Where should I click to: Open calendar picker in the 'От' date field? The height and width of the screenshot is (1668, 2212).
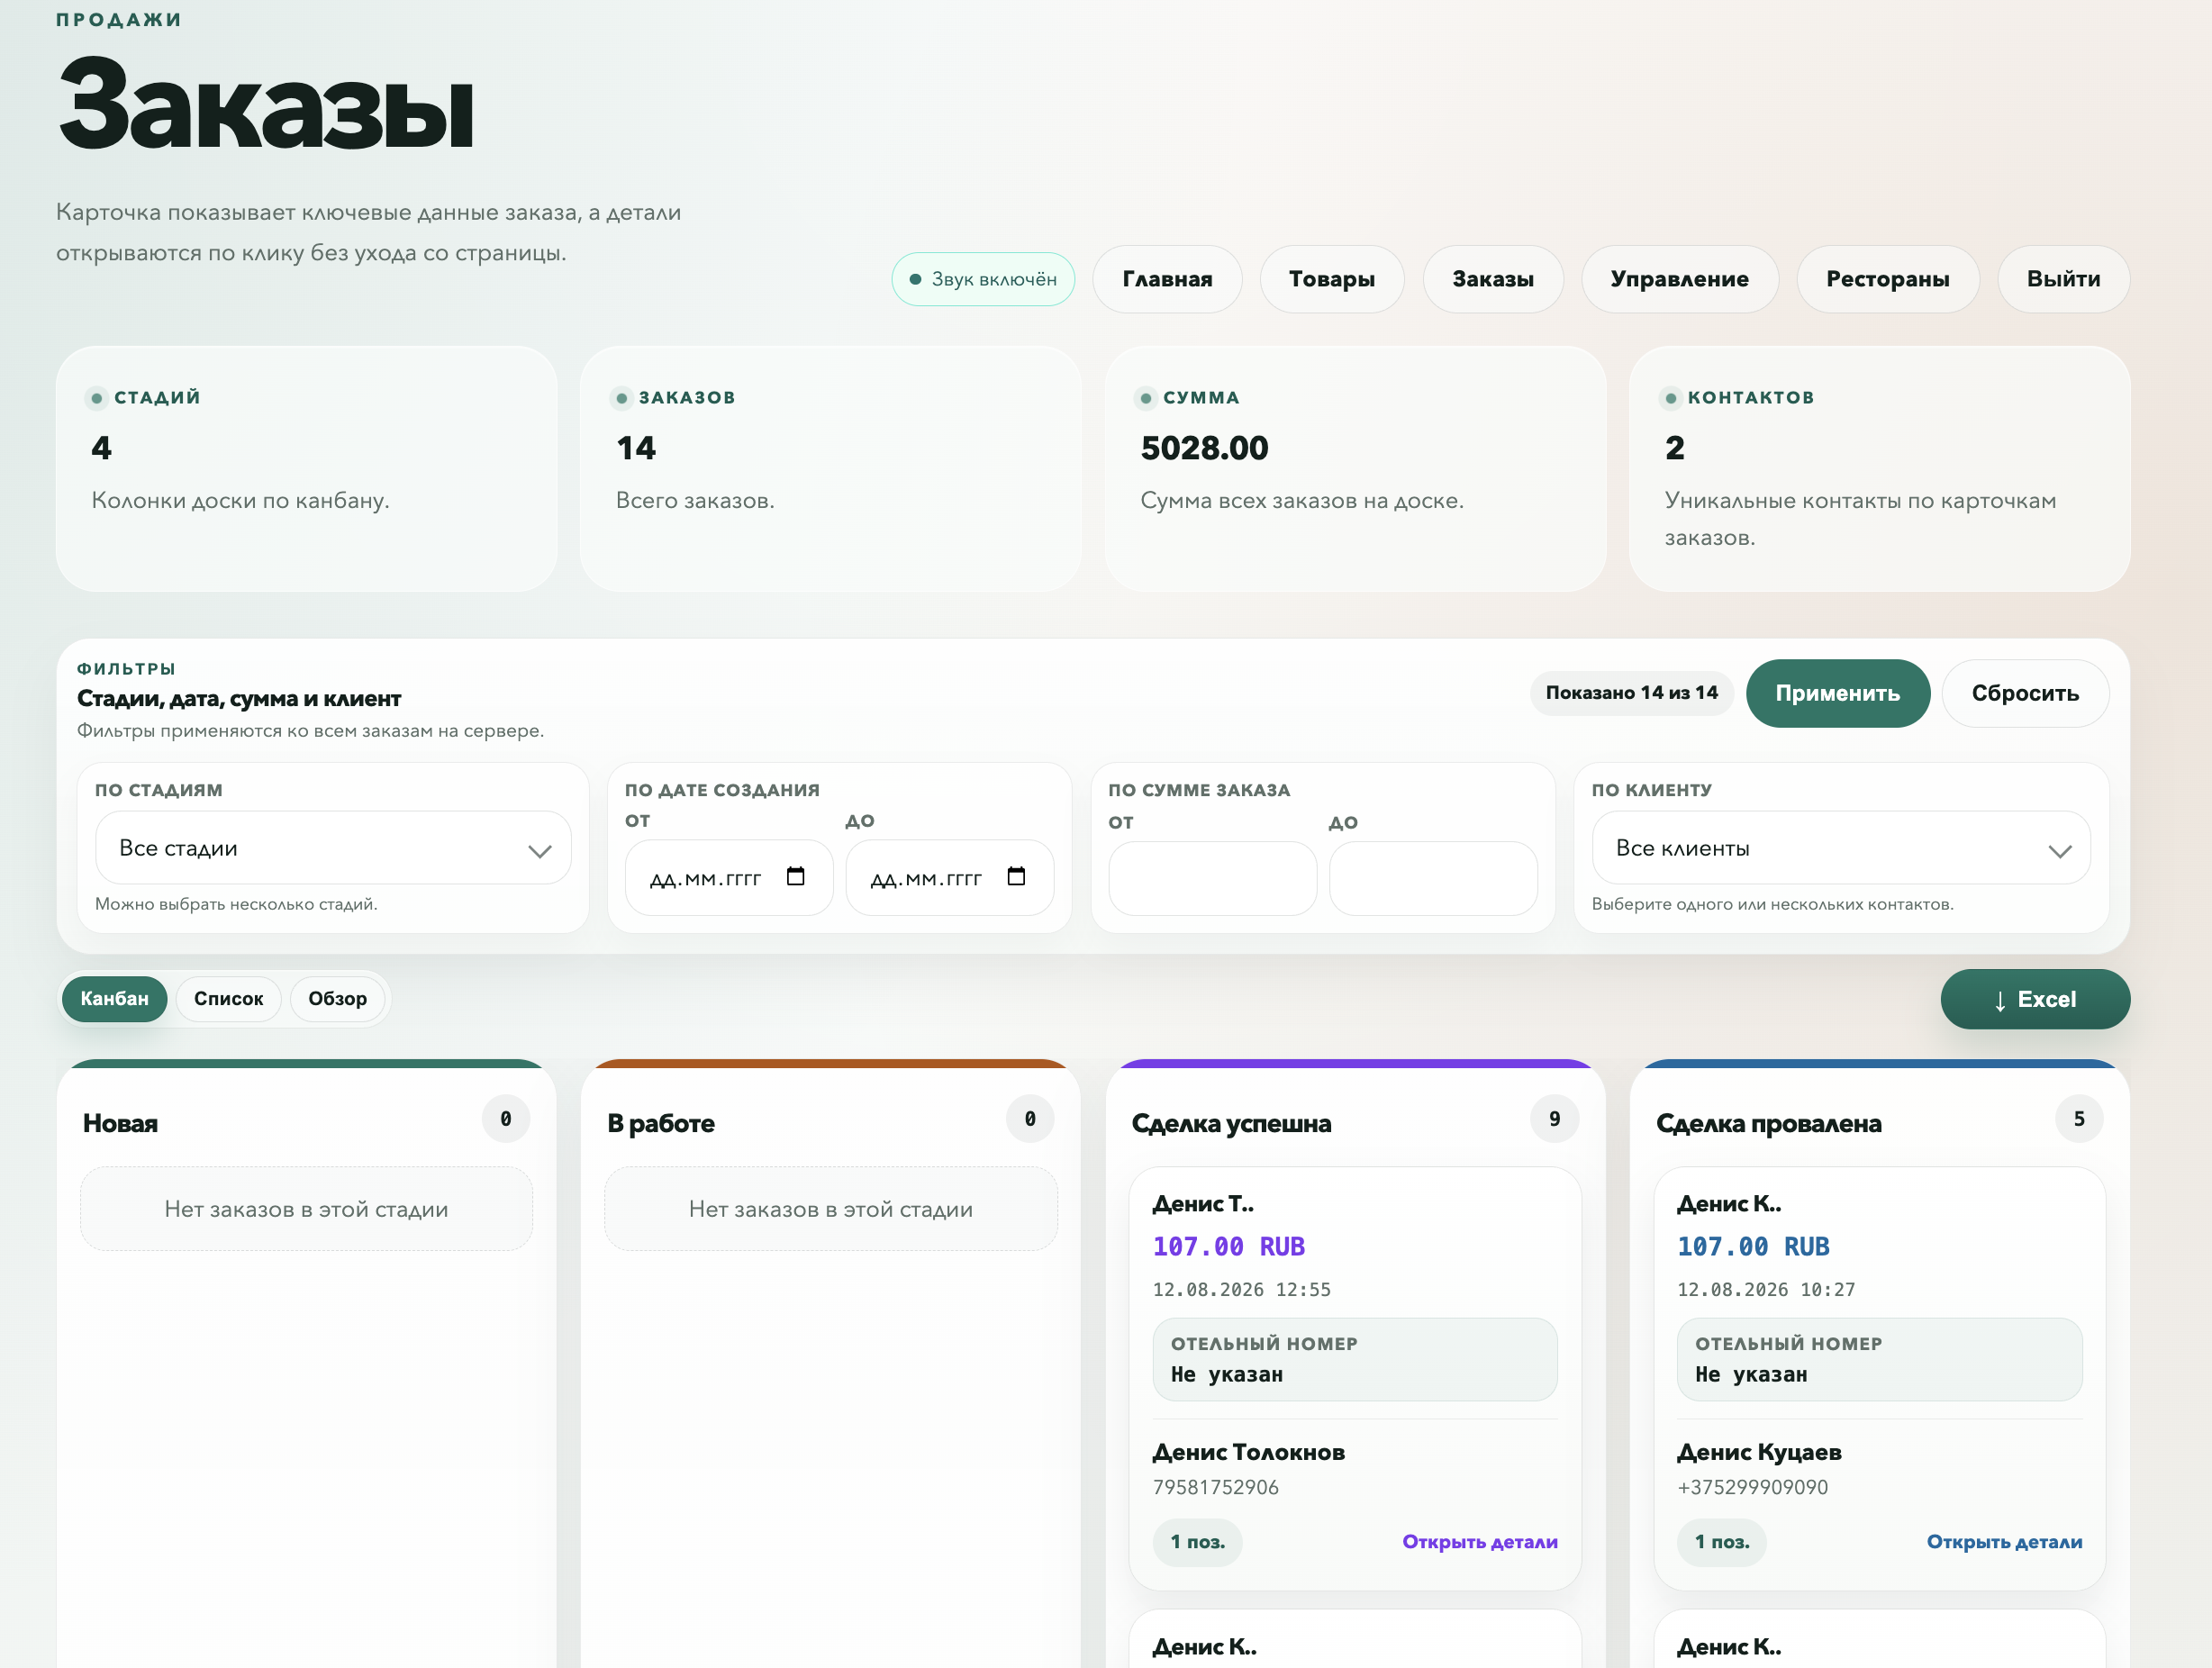tap(795, 876)
